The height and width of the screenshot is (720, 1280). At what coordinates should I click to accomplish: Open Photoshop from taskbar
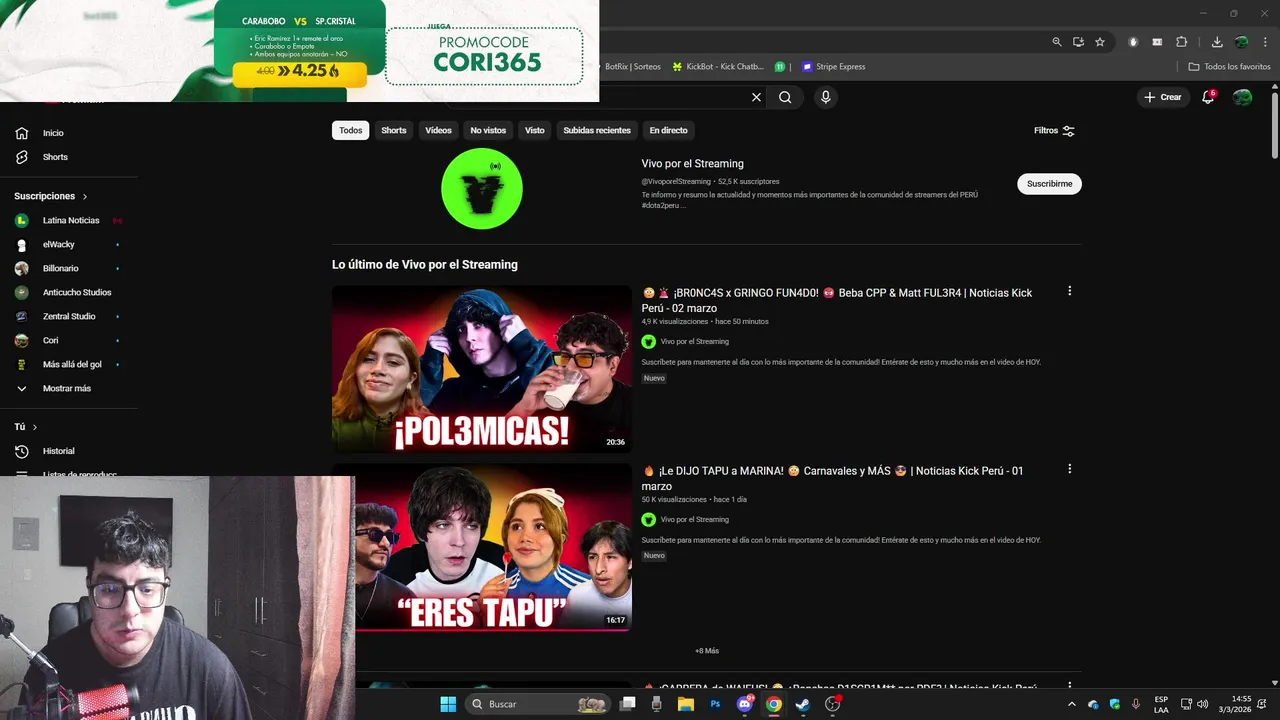[715, 704]
